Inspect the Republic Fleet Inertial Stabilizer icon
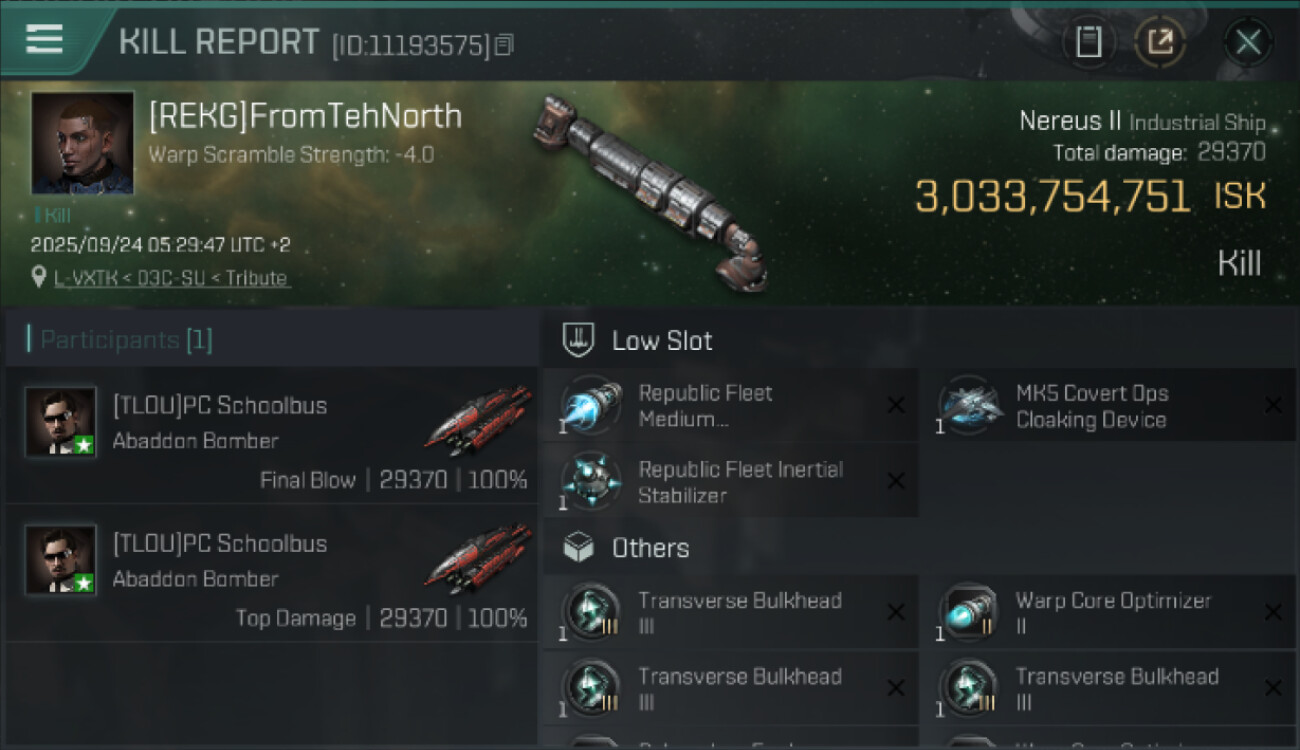The image size is (1300, 750). click(591, 482)
